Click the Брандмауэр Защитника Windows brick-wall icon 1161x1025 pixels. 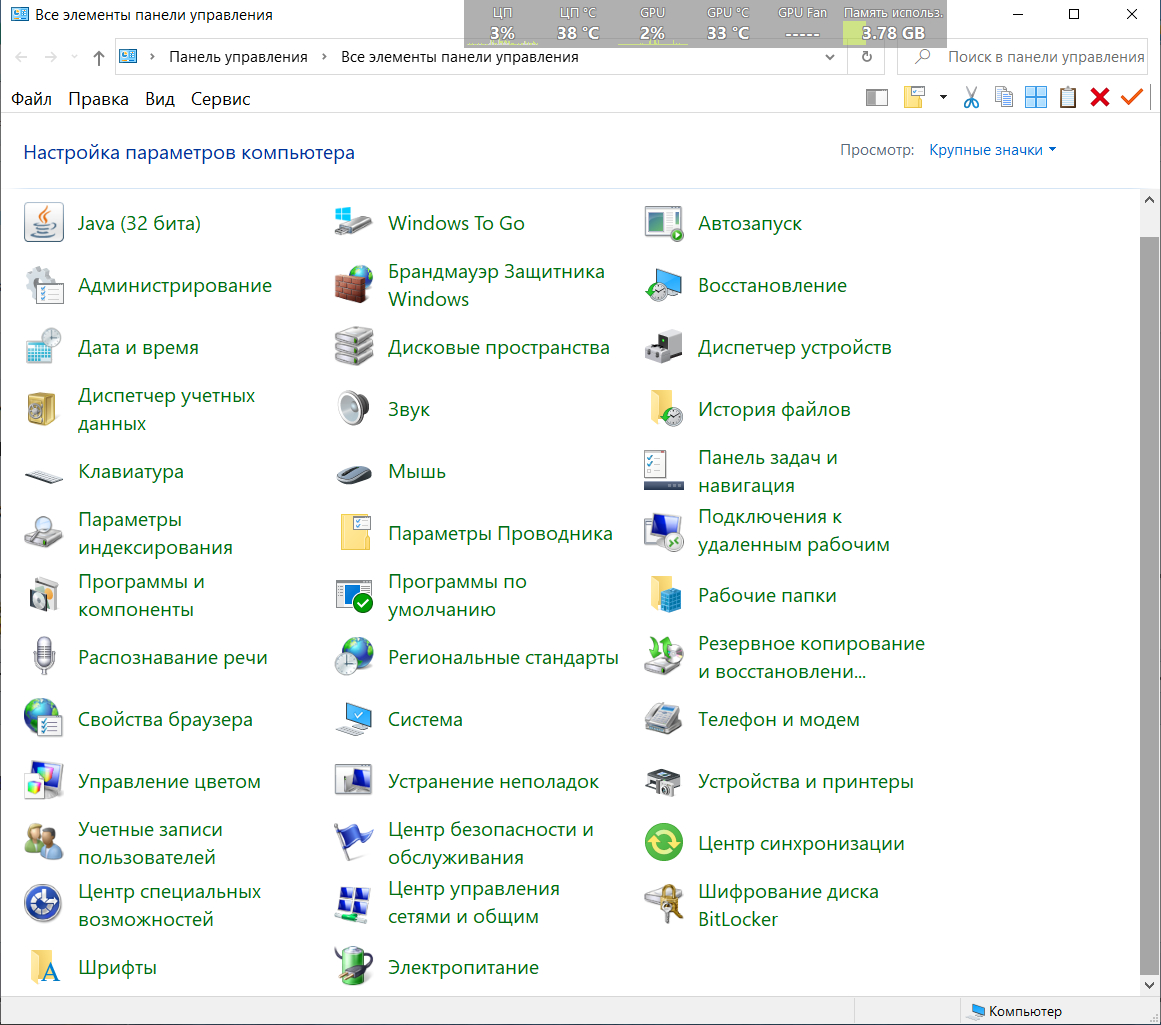pos(354,285)
